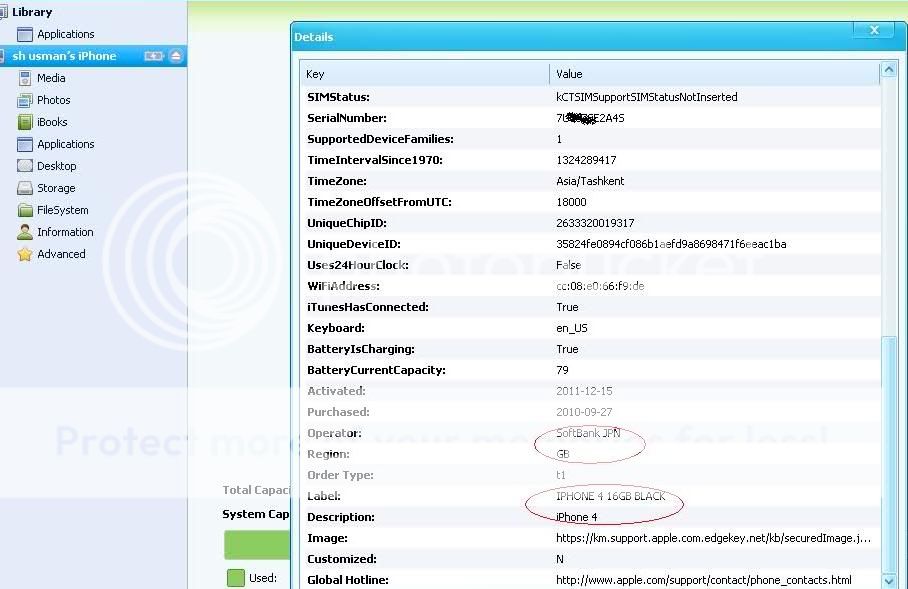This screenshot has width=908, height=589.
Task: Select the Asia/Tashkent time zone value
Action: pos(590,181)
